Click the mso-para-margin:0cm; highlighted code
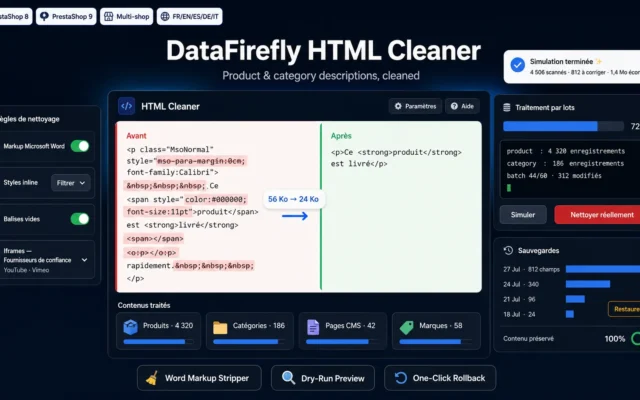 [201, 161]
